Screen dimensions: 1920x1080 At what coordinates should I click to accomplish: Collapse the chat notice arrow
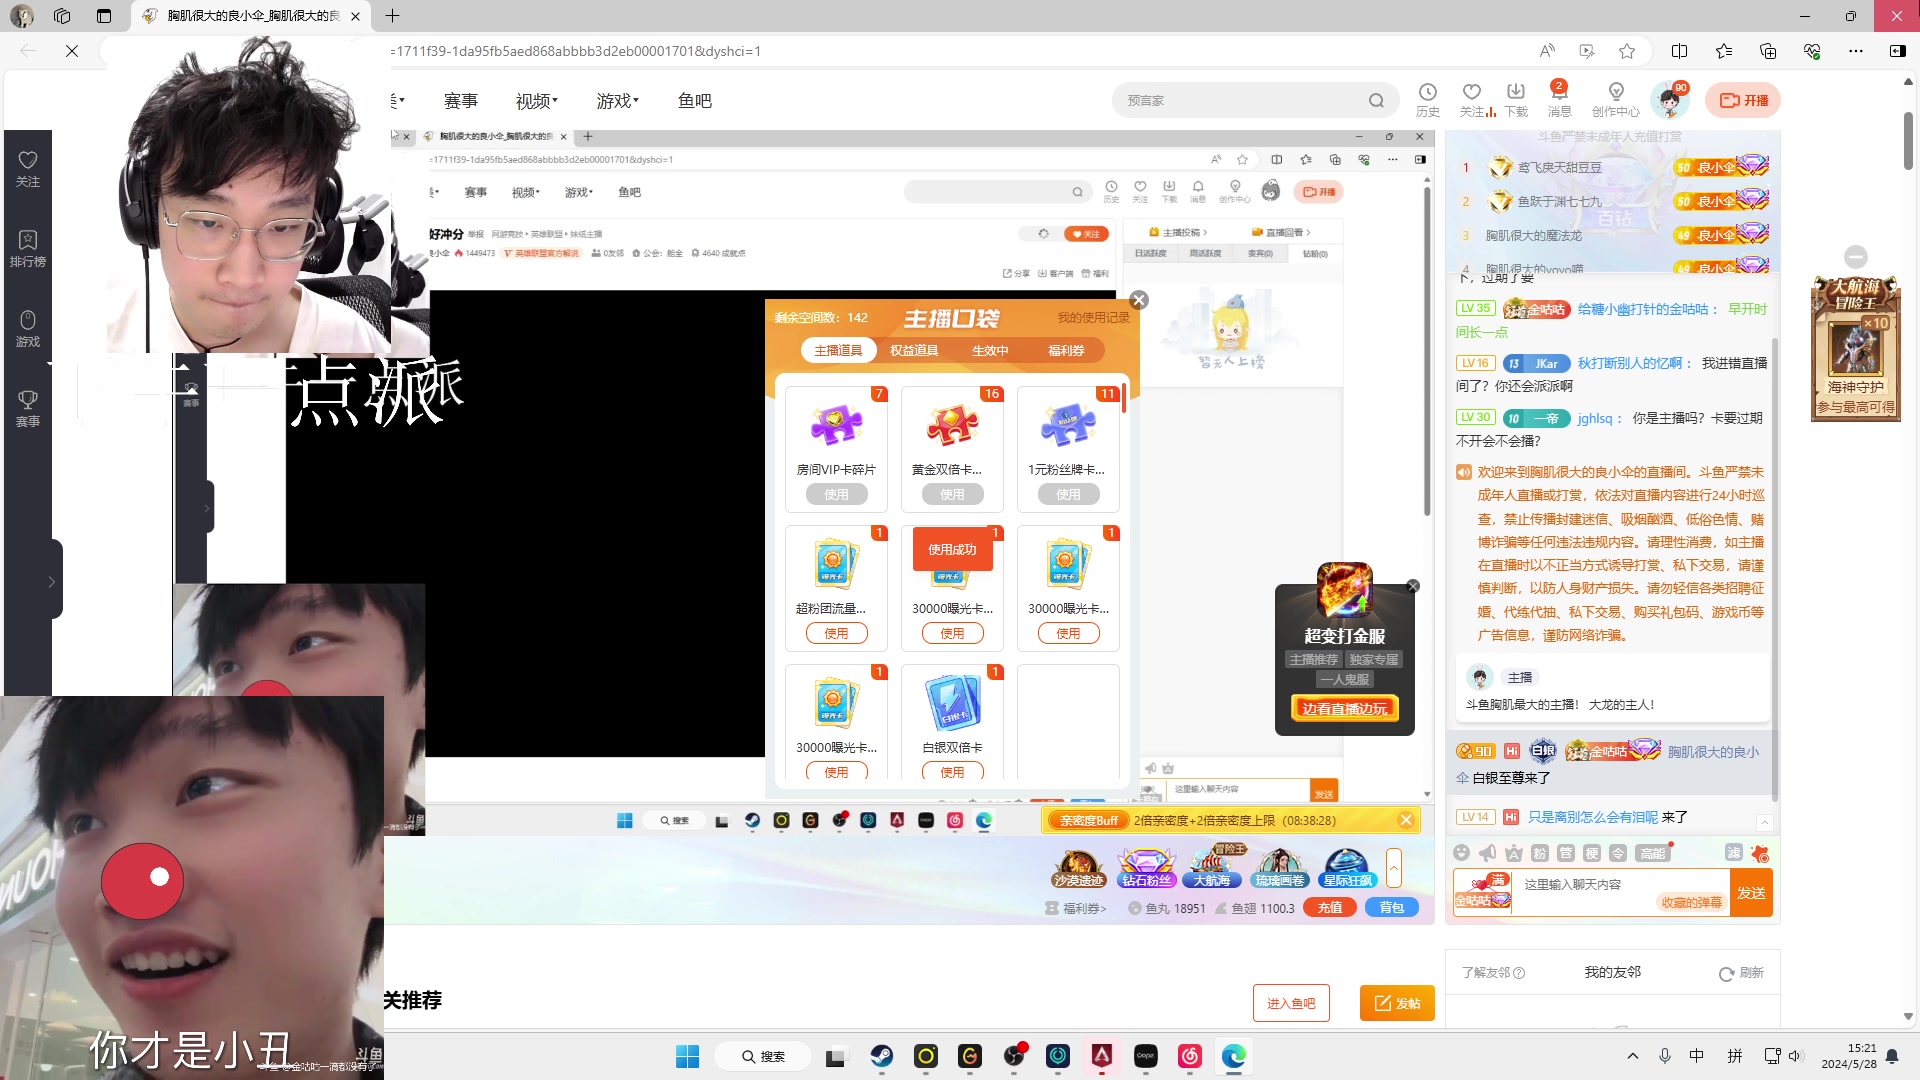click(x=1764, y=822)
